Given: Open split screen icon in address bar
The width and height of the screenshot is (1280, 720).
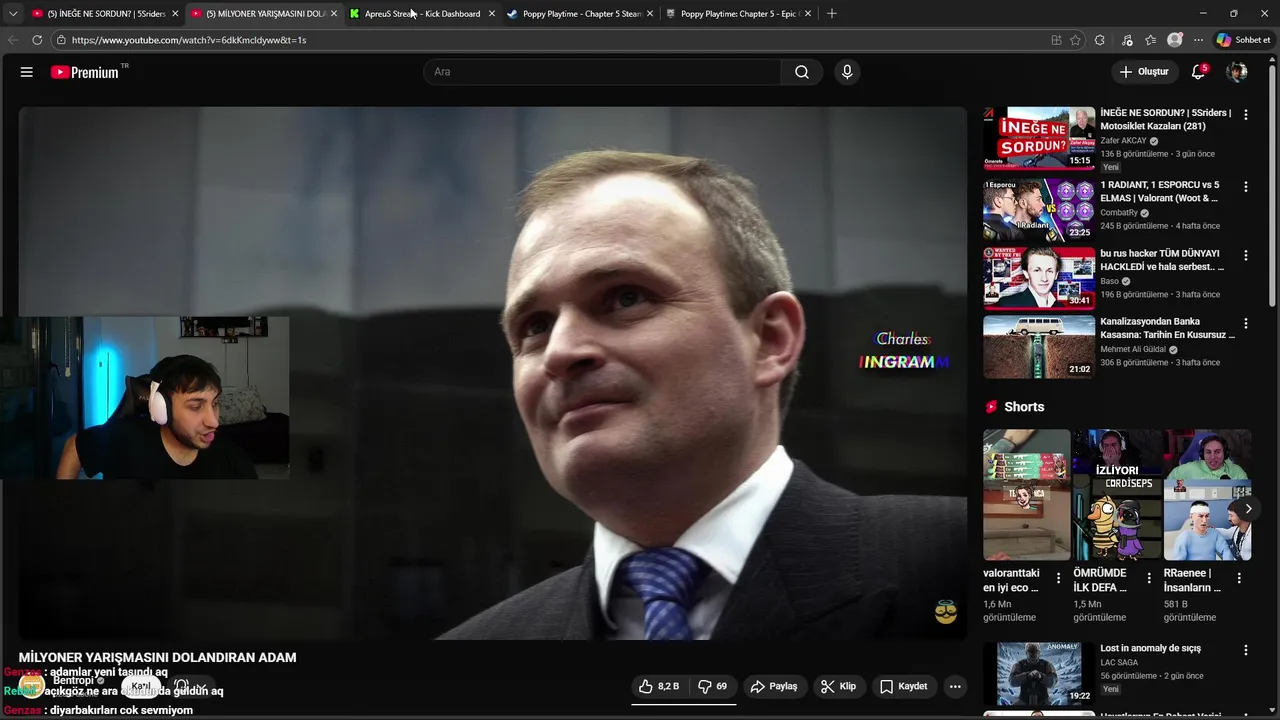Looking at the screenshot, I should coord(1056,40).
